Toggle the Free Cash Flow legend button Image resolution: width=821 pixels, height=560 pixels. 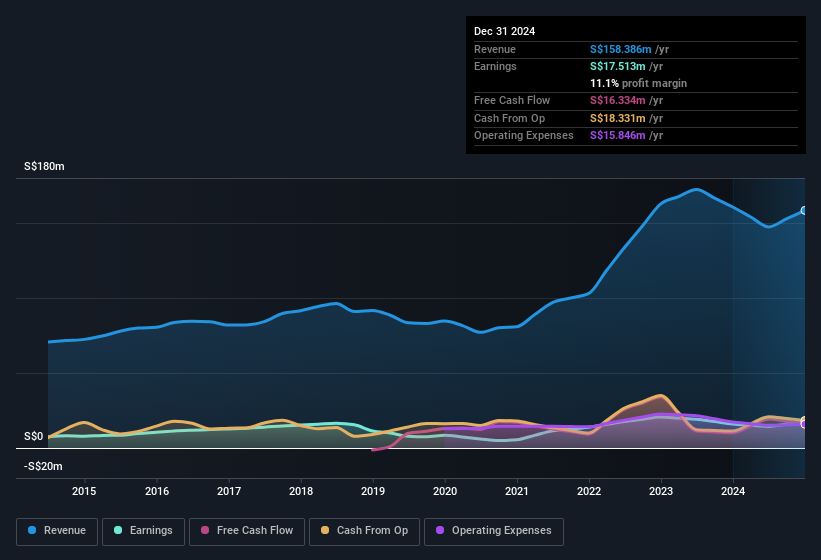tap(247, 531)
